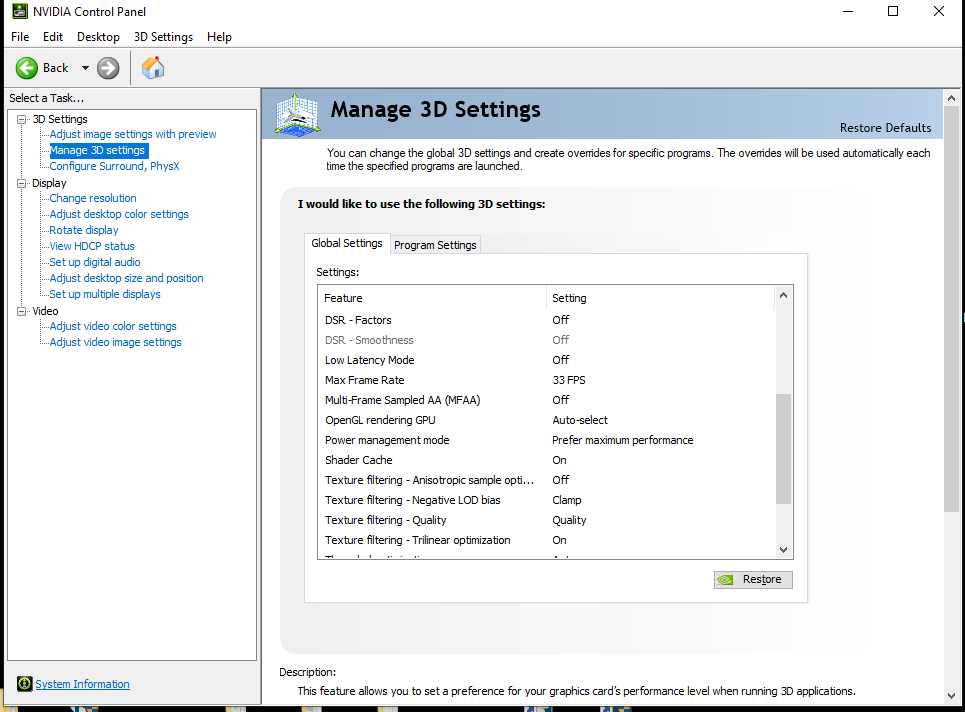Click the Home house icon in the toolbar
This screenshot has width=965, height=712.
coord(153,68)
